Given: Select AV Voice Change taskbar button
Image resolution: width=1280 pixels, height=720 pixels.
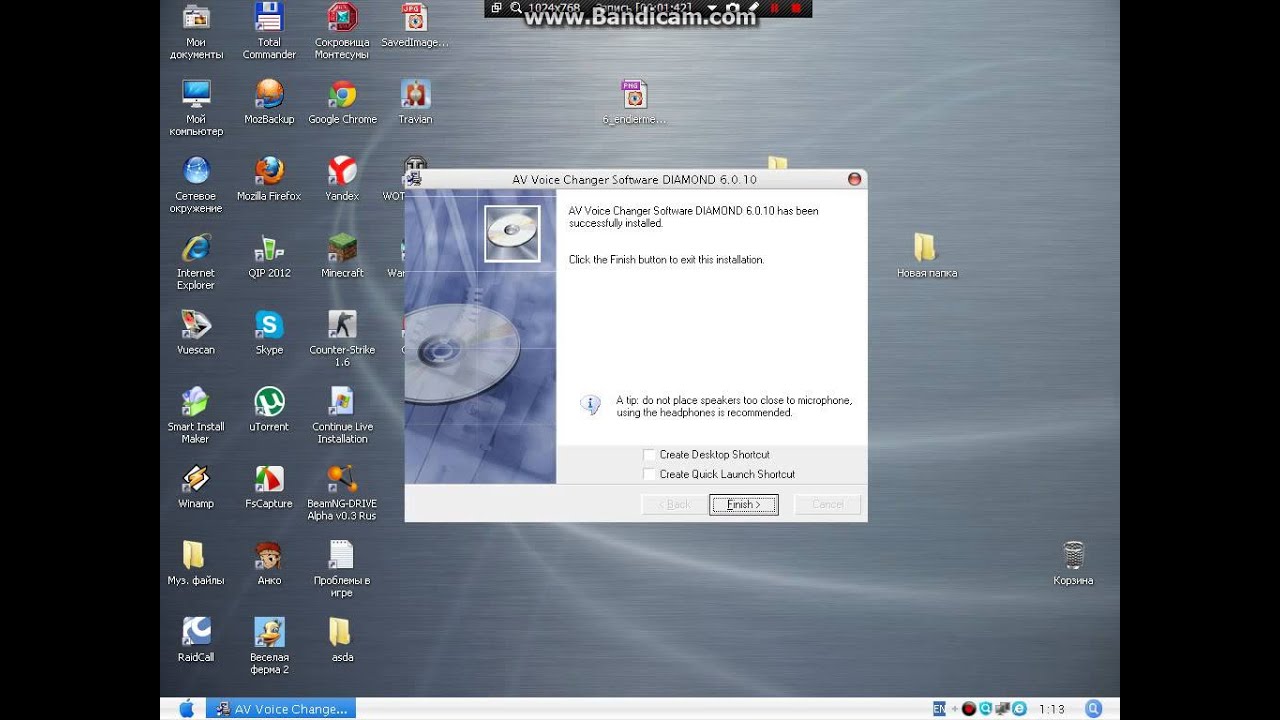Looking at the screenshot, I should coord(281,709).
